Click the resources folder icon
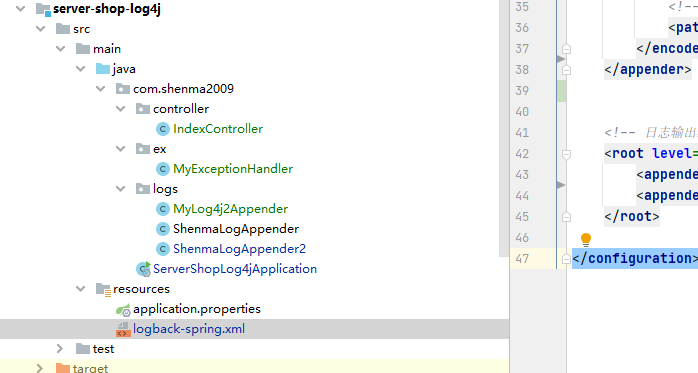Screen dimensions: 698x373 [103, 289]
